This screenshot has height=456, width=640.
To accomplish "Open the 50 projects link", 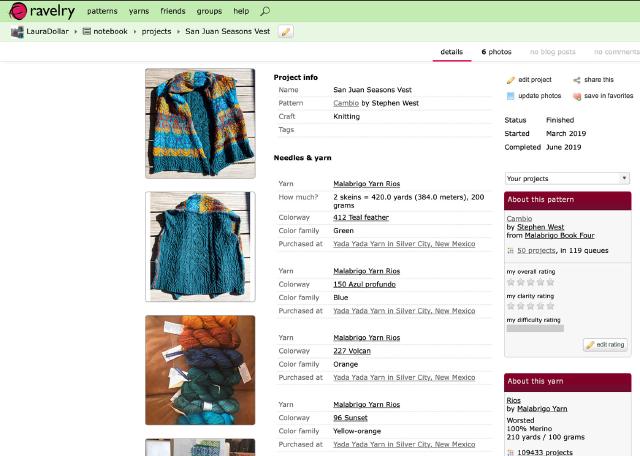I will coord(536,251).
